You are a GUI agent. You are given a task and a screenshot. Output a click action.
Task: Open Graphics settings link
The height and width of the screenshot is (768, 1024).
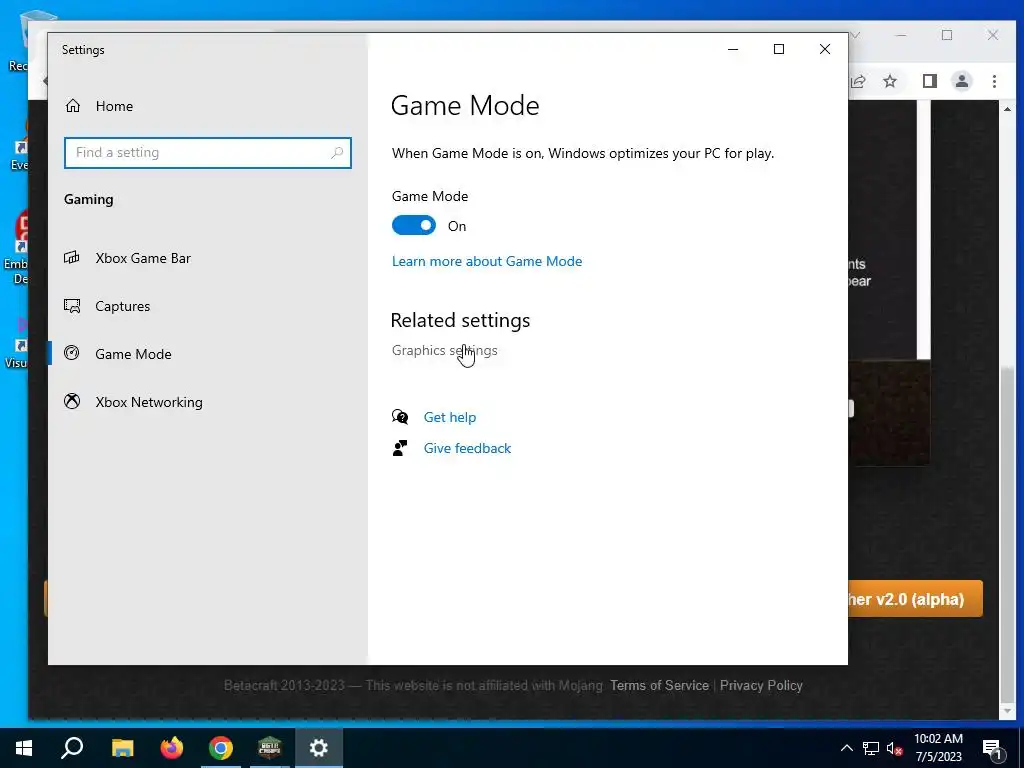coord(444,350)
